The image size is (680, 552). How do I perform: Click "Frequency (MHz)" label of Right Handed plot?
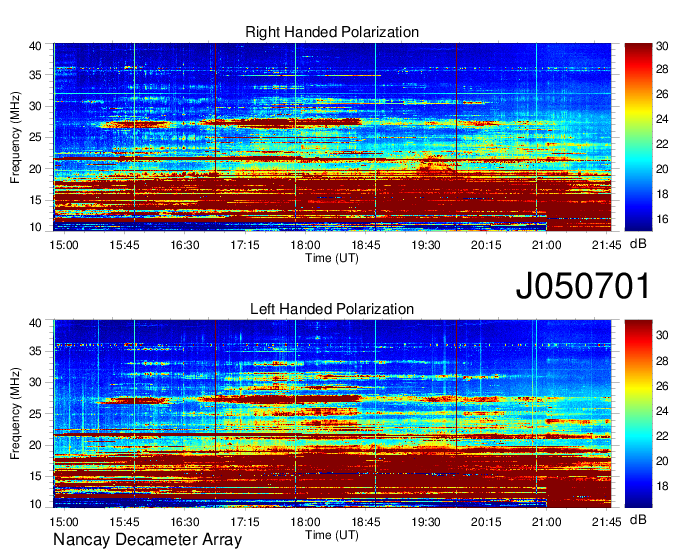(15, 137)
